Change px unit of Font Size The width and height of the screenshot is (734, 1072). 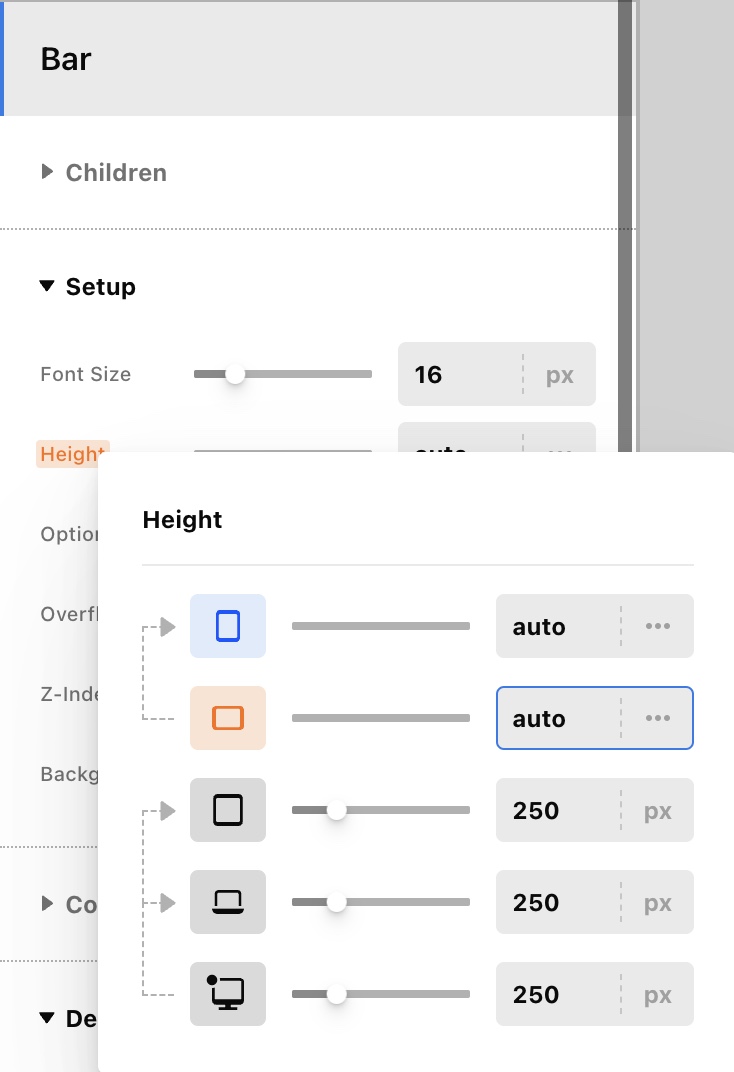(x=559, y=375)
